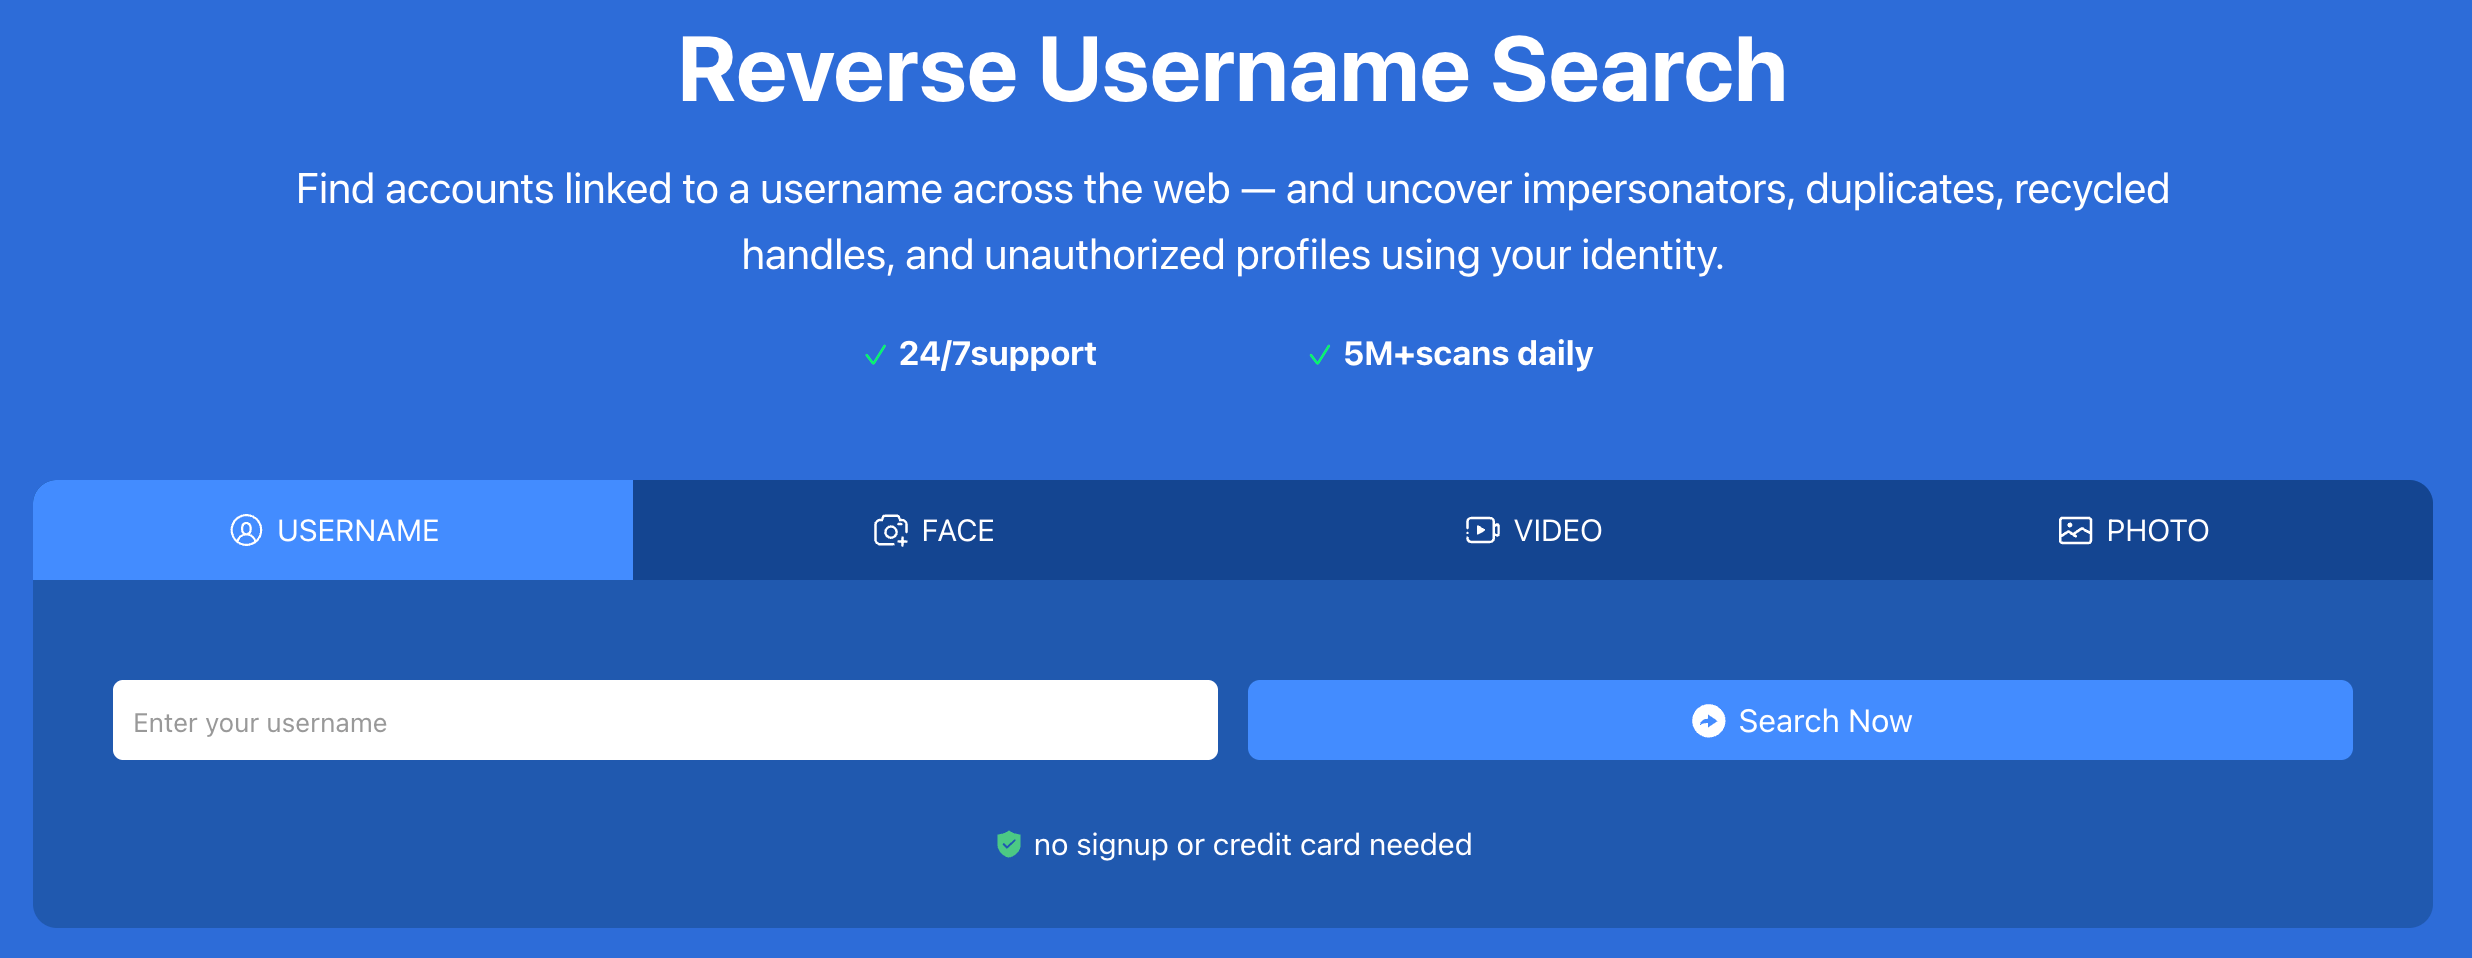Click the video player icon on VIDEO tab

[1482, 530]
